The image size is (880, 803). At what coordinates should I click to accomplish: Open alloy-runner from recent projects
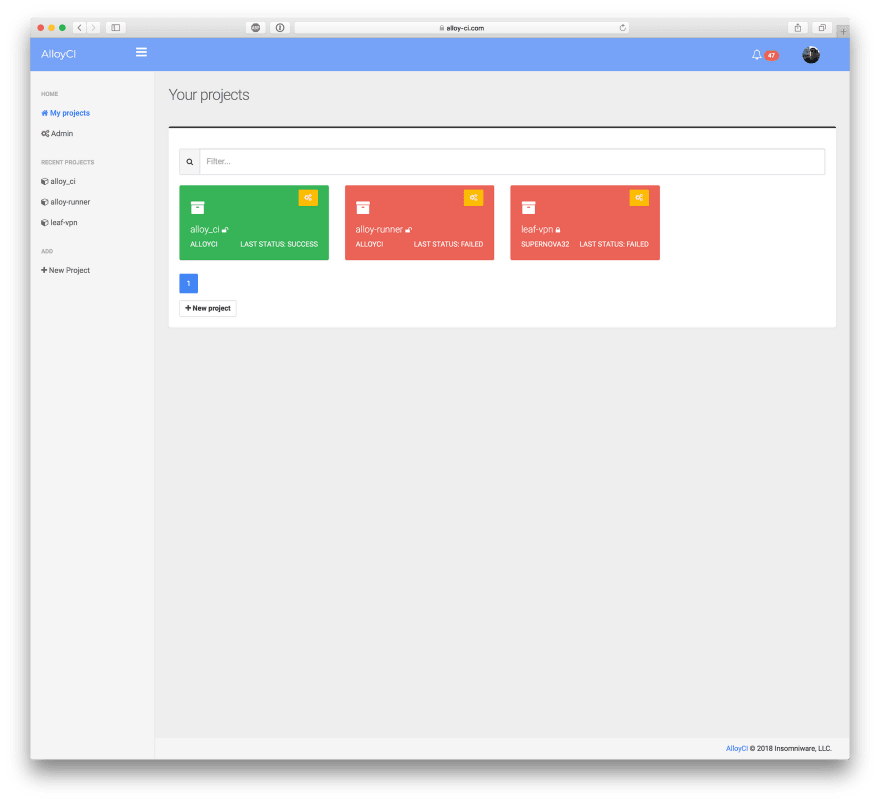click(66, 202)
